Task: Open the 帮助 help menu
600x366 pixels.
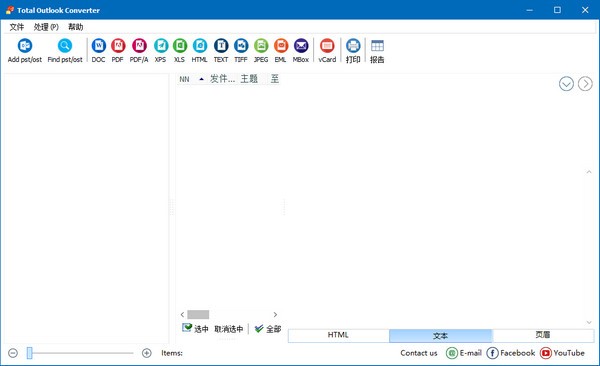Action: [75, 27]
